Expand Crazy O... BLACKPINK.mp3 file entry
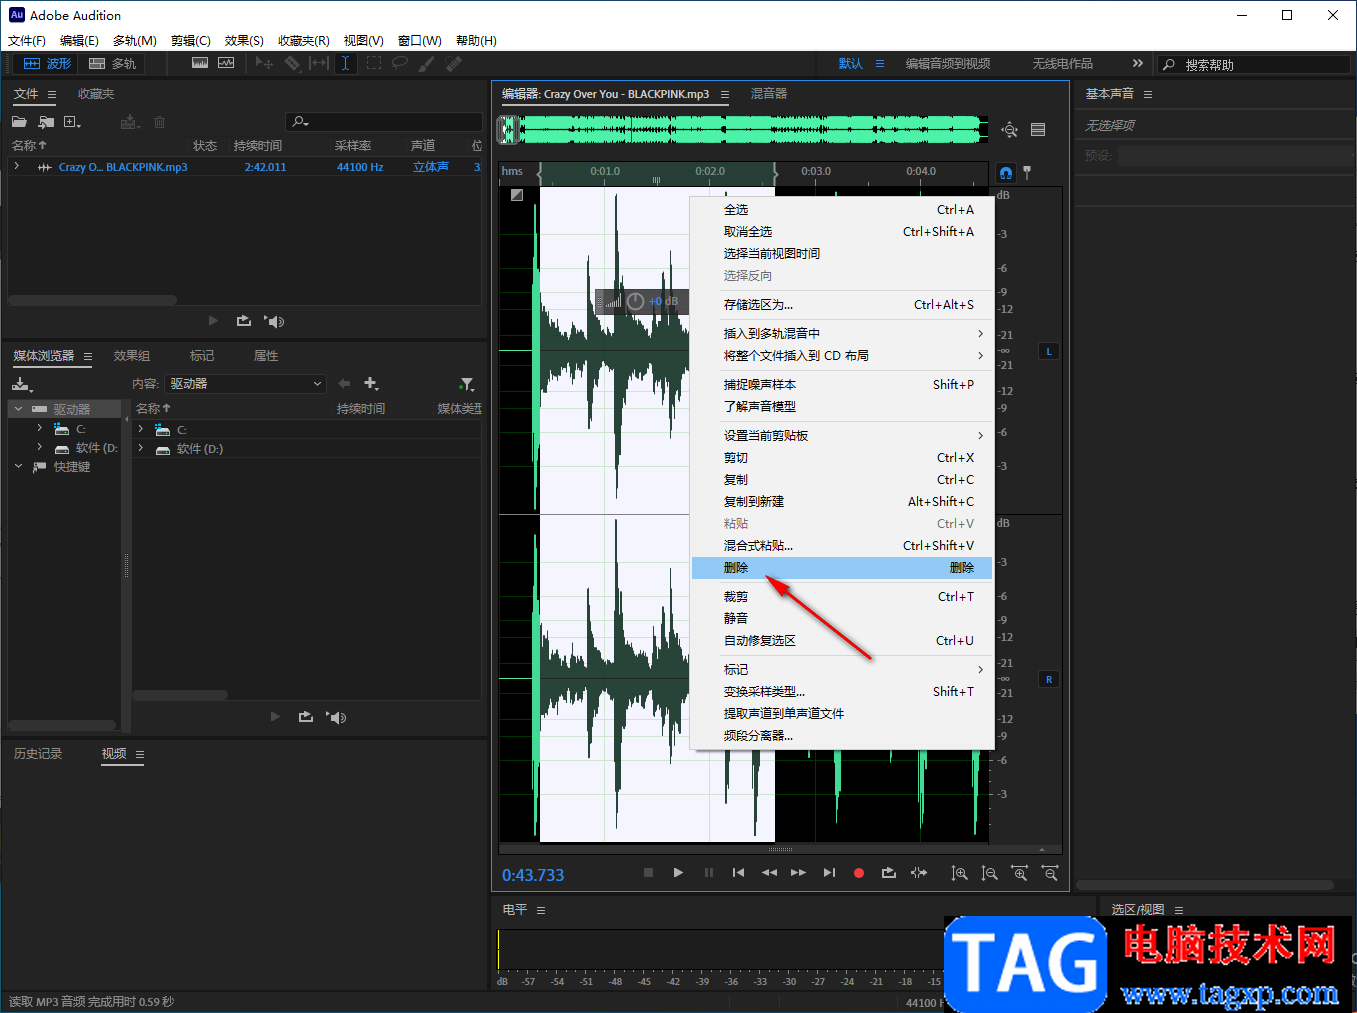 coord(17,167)
